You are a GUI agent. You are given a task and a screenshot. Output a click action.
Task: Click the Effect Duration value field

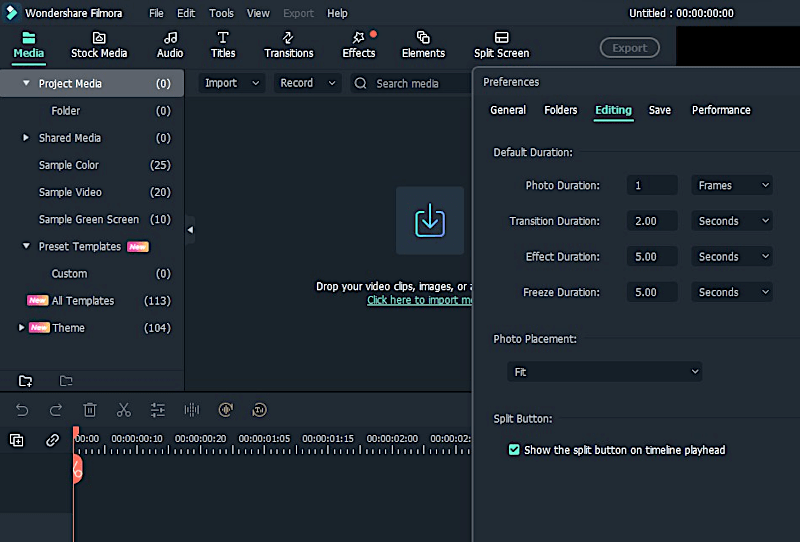coord(652,257)
